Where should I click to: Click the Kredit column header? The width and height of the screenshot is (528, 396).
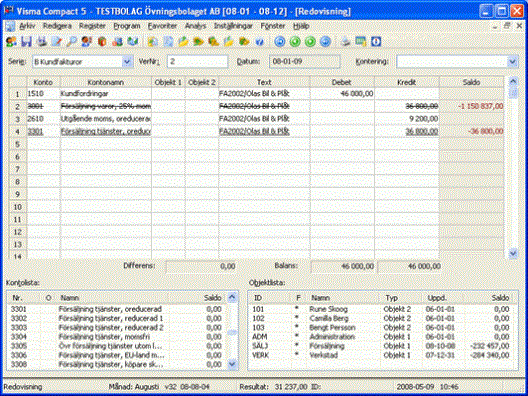(x=407, y=82)
